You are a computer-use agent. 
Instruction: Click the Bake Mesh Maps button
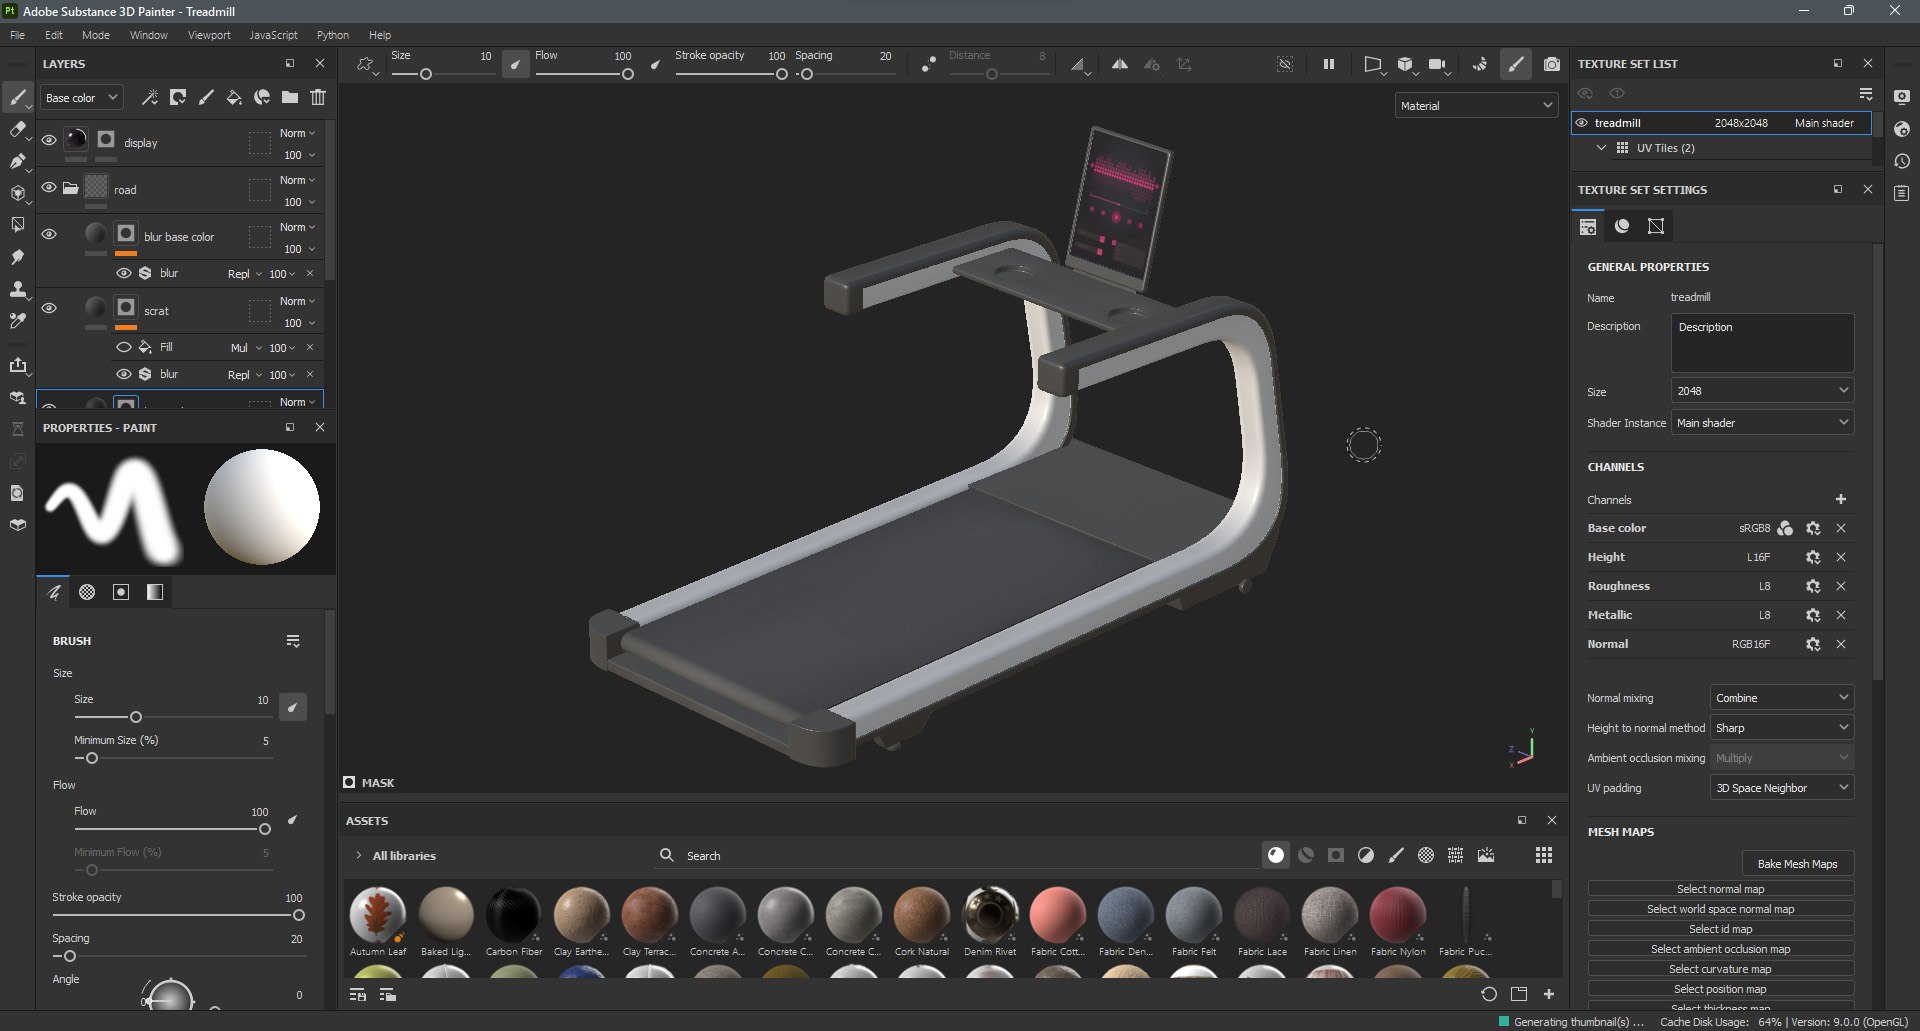pyautogui.click(x=1797, y=864)
